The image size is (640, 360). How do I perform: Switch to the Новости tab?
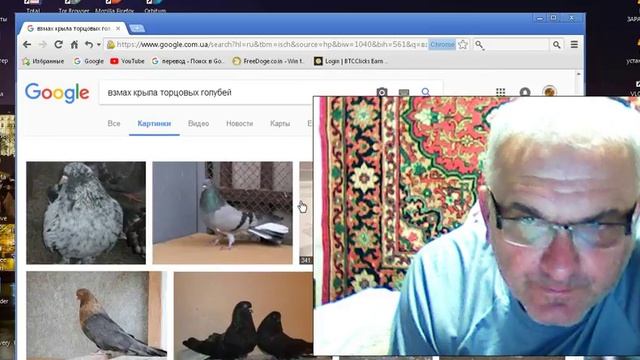point(240,124)
